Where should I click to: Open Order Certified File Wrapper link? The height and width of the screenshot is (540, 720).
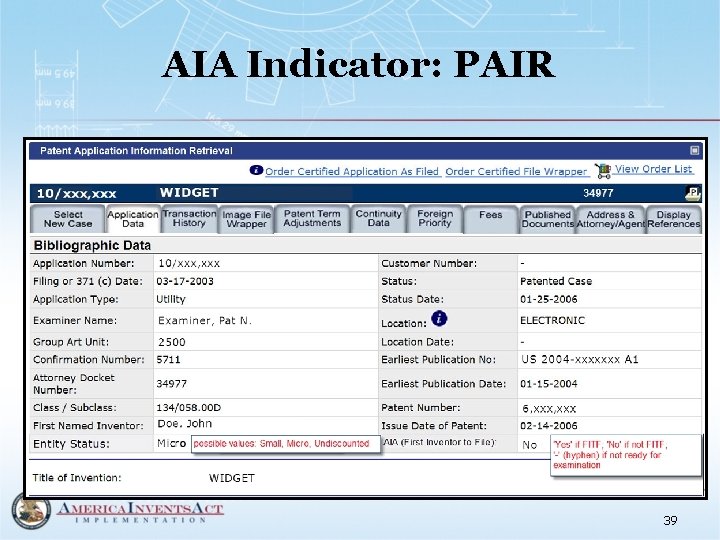pyautogui.click(x=516, y=172)
